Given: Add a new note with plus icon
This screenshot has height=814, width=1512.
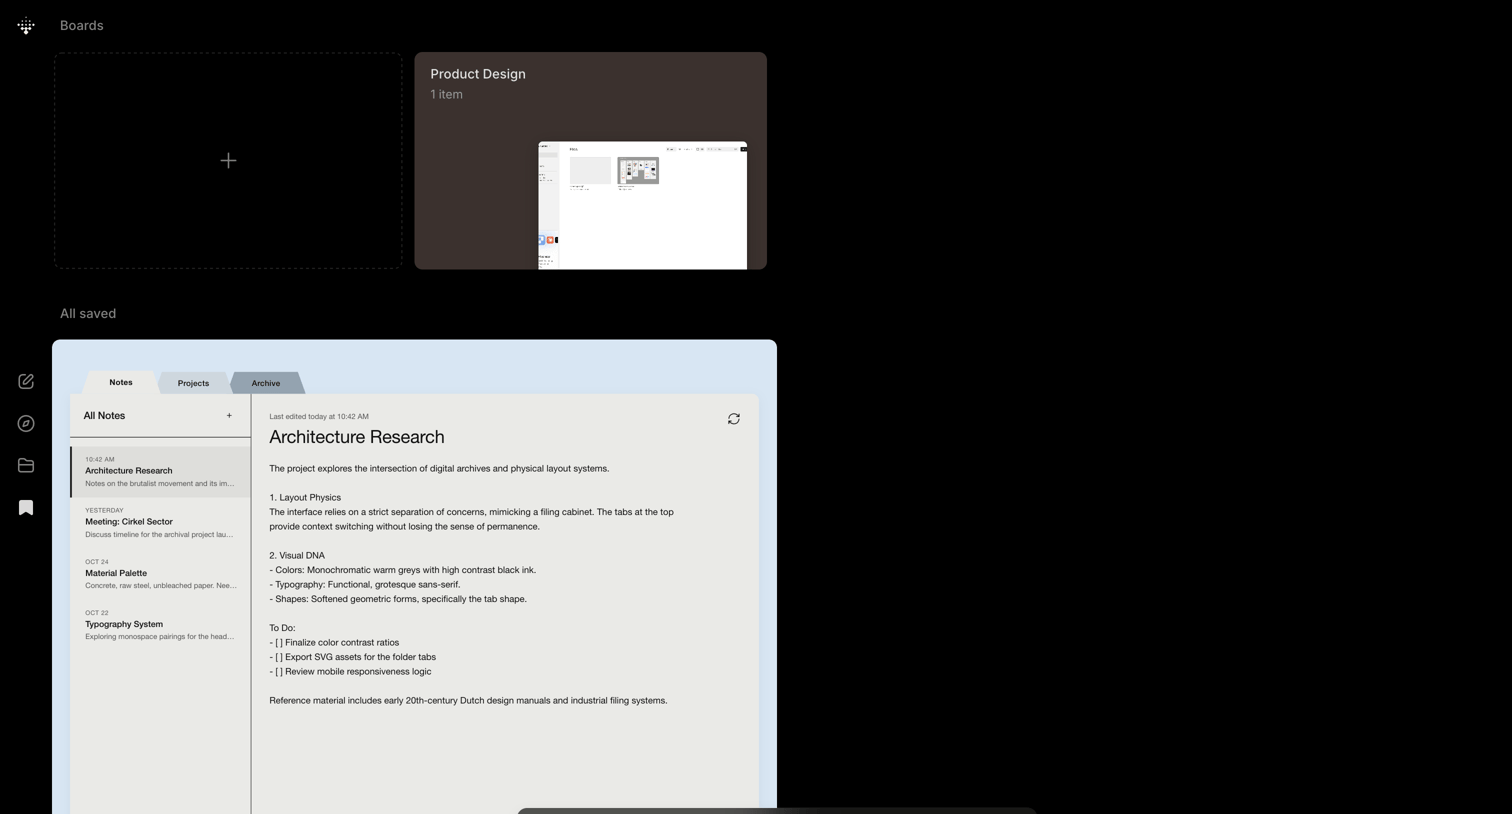Looking at the screenshot, I should pos(229,416).
